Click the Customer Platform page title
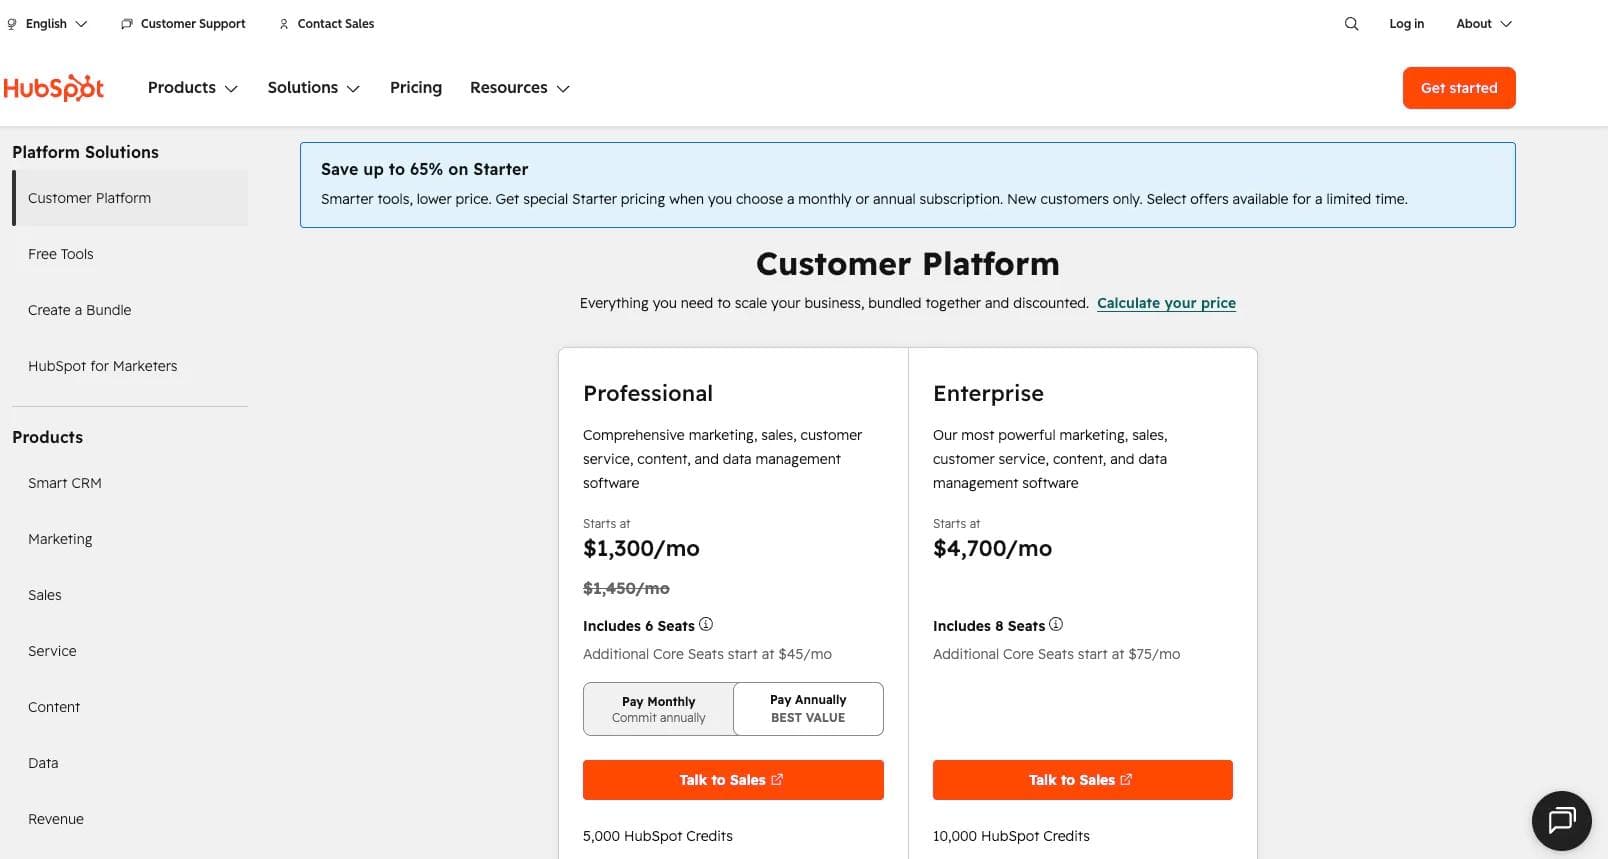This screenshot has width=1608, height=859. click(x=907, y=264)
